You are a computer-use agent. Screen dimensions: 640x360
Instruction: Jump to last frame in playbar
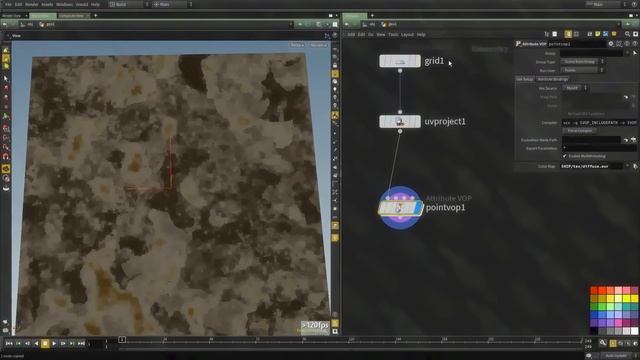81,344
